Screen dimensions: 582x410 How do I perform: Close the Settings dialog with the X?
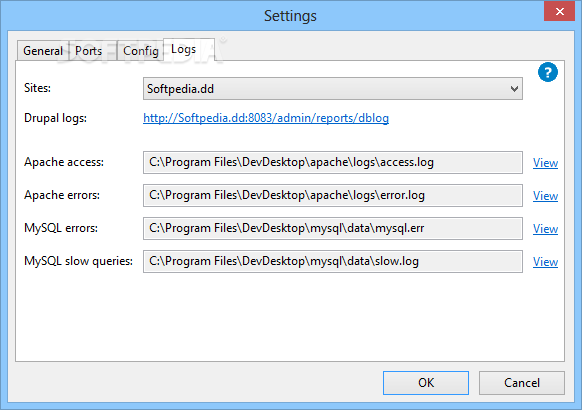[x=560, y=12]
